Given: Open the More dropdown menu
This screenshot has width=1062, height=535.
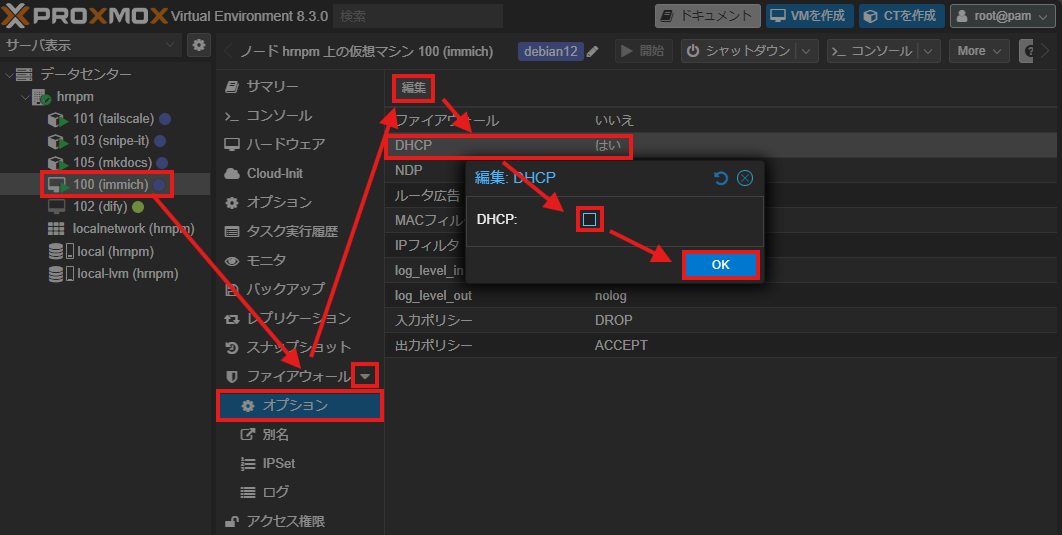Looking at the screenshot, I should click(979, 51).
